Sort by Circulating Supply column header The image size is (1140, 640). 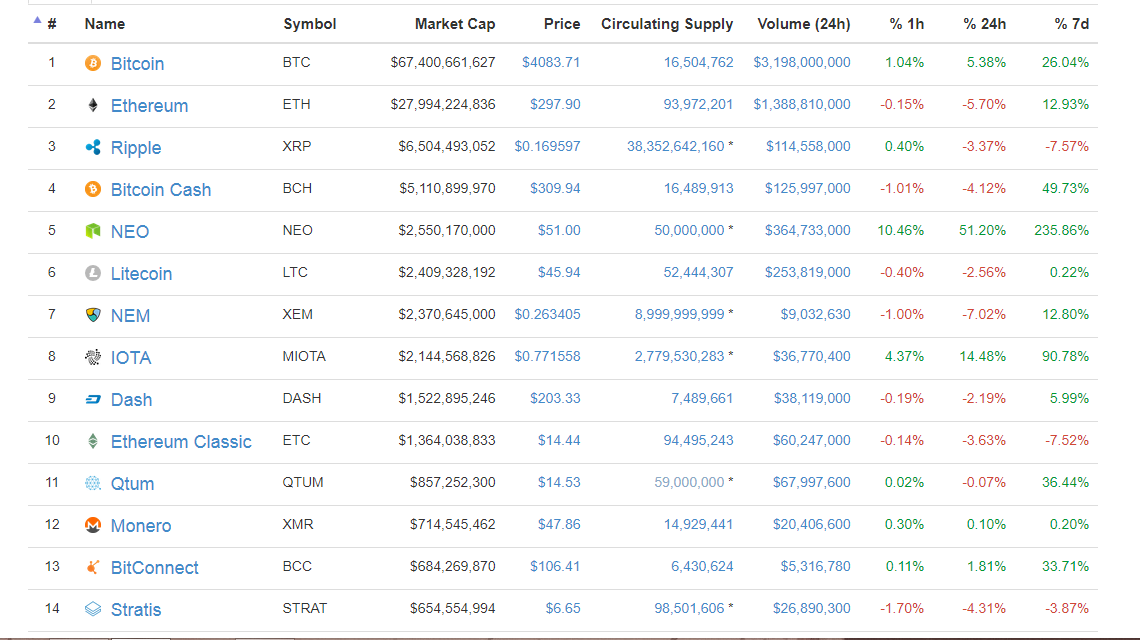click(x=667, y=24)
